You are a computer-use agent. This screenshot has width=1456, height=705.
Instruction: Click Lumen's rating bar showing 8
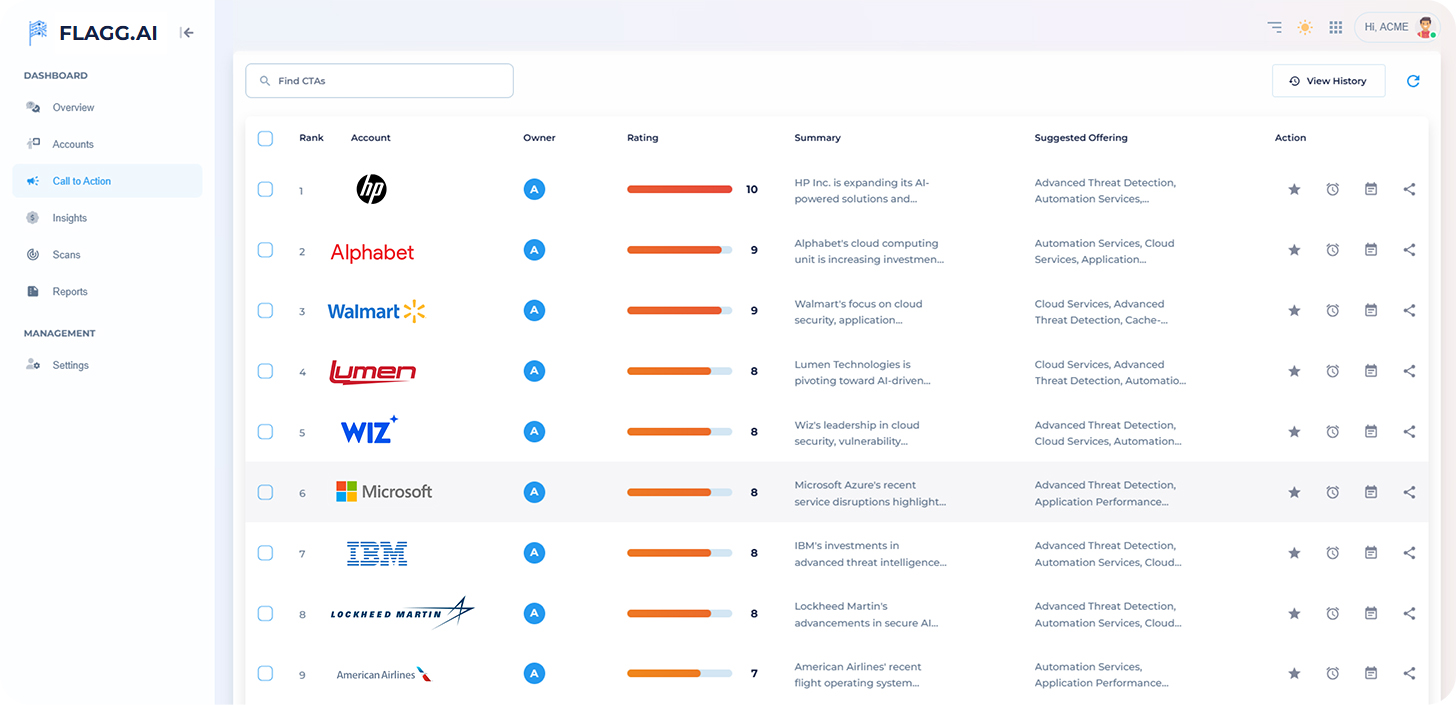click(680, 371)
